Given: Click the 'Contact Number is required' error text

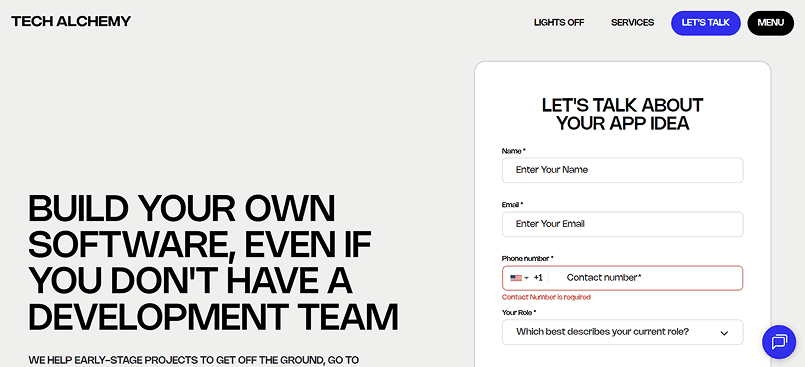Looking at the screenshot, I should pyautogui.click(x=546, y=297).
